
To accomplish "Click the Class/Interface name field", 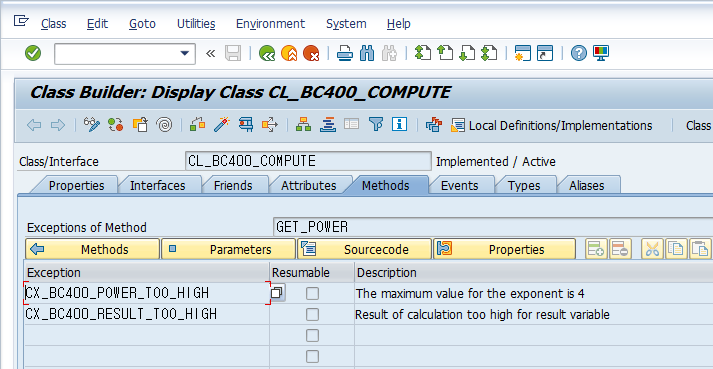I will pos(308,161).
